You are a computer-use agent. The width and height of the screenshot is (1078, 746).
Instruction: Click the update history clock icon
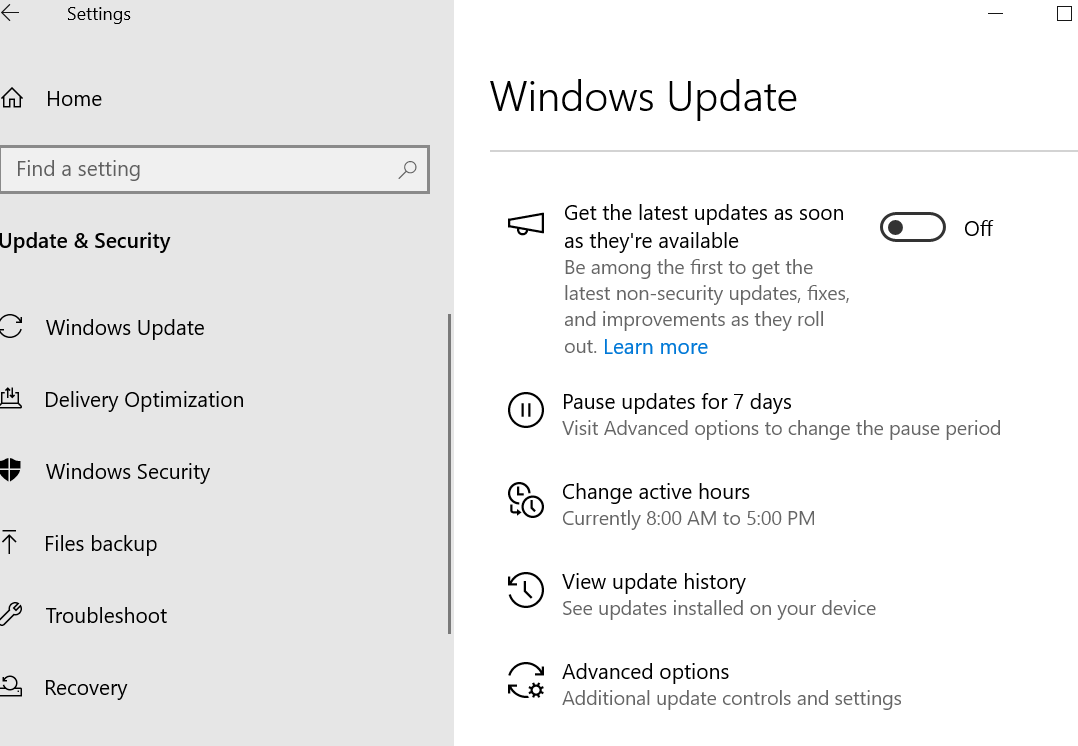pos(526,590)
